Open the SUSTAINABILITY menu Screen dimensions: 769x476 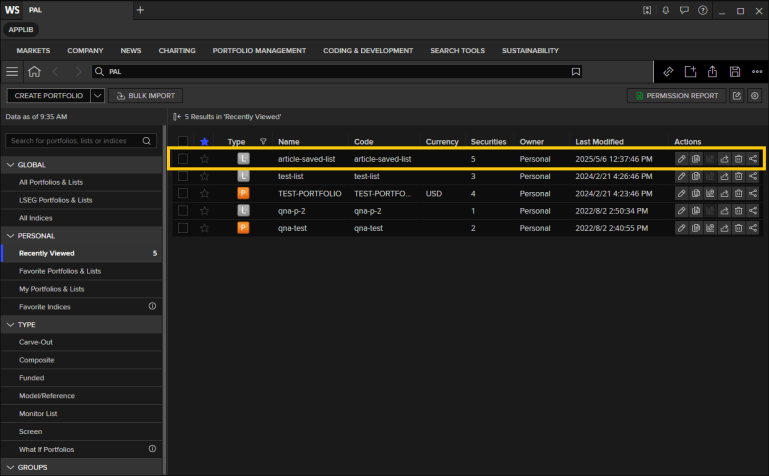[x=530, y=50]
